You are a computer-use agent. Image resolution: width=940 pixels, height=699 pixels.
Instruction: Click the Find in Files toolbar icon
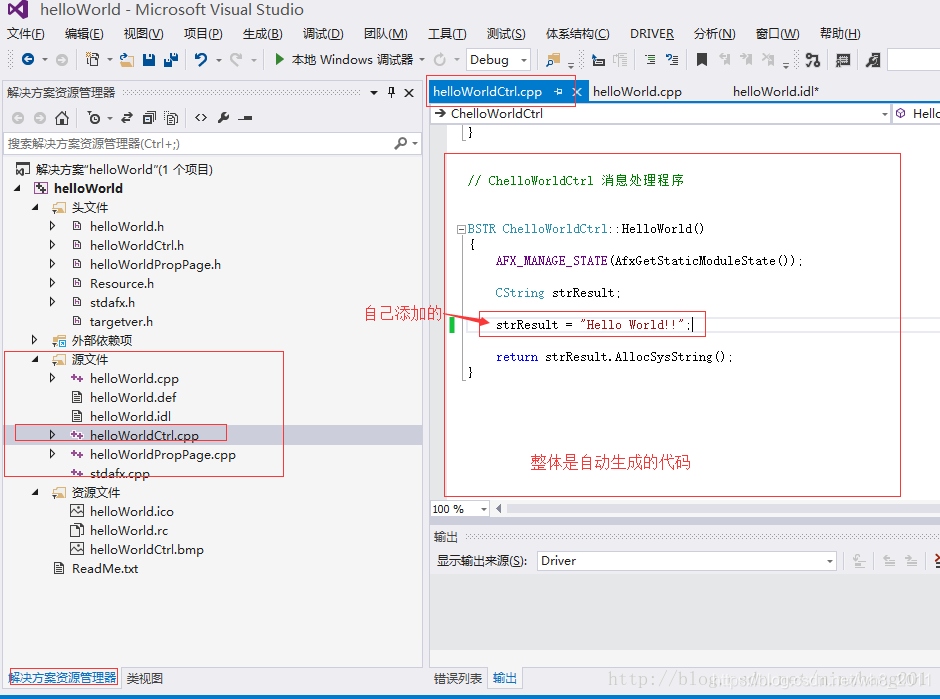pos(552,59)
